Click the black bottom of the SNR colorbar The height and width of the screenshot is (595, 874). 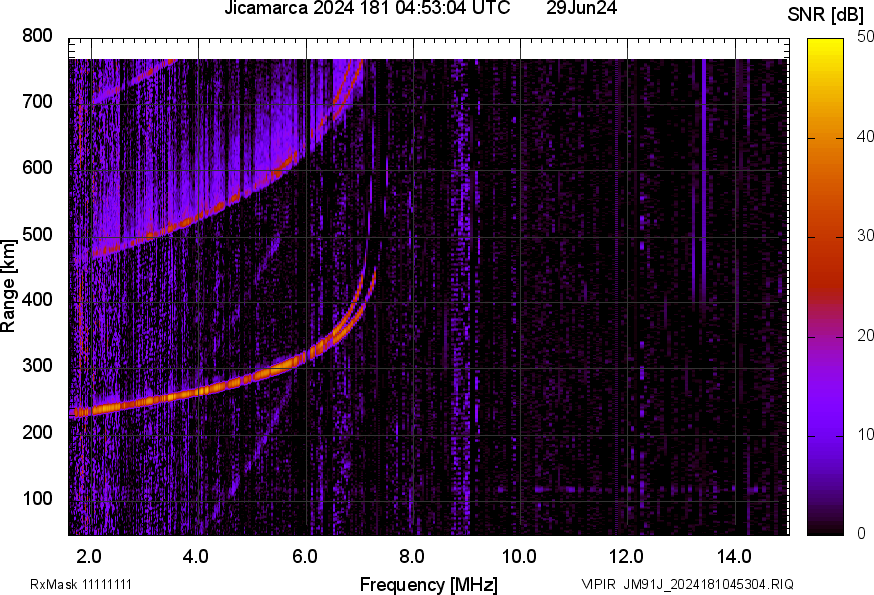825,530
